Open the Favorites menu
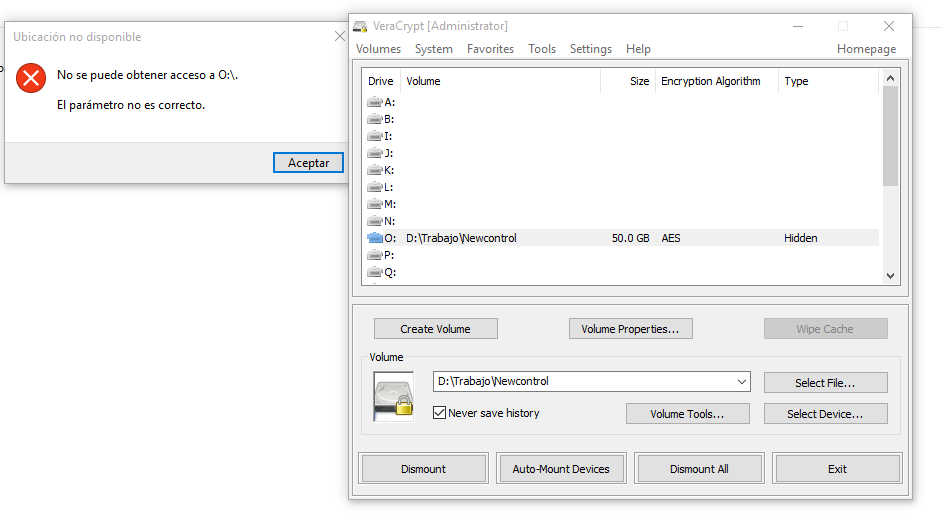 tap(490, 49)
